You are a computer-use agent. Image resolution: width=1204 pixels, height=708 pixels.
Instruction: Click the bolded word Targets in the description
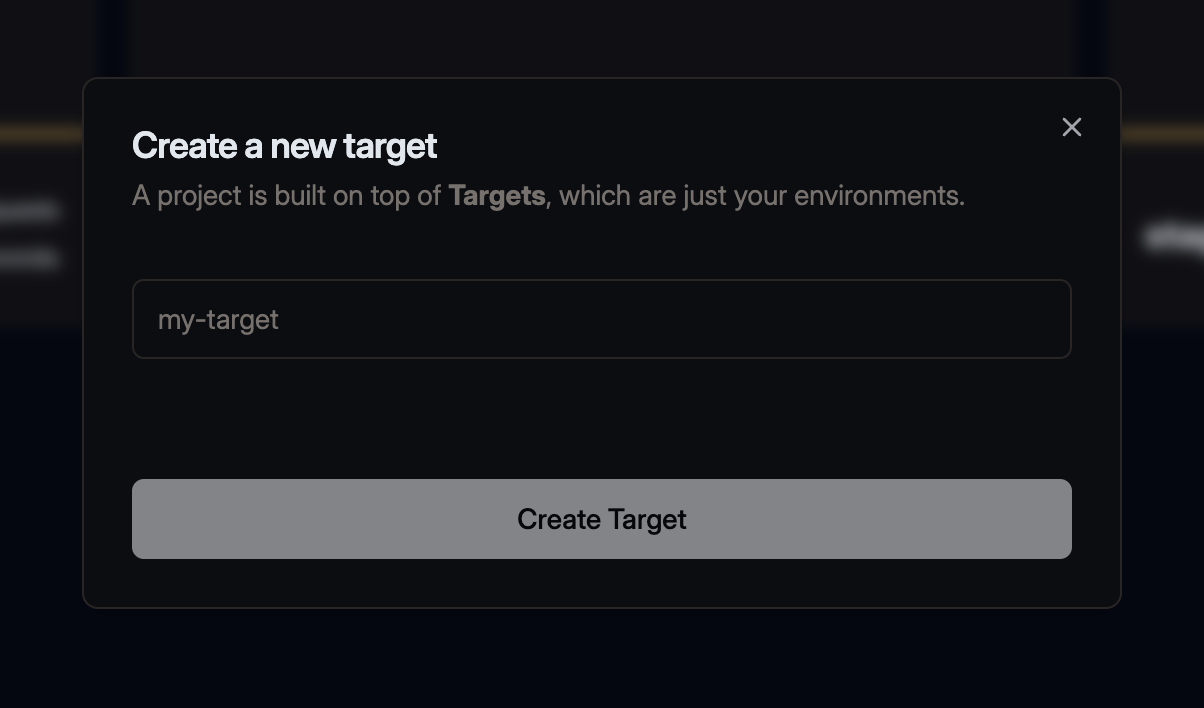496,196
